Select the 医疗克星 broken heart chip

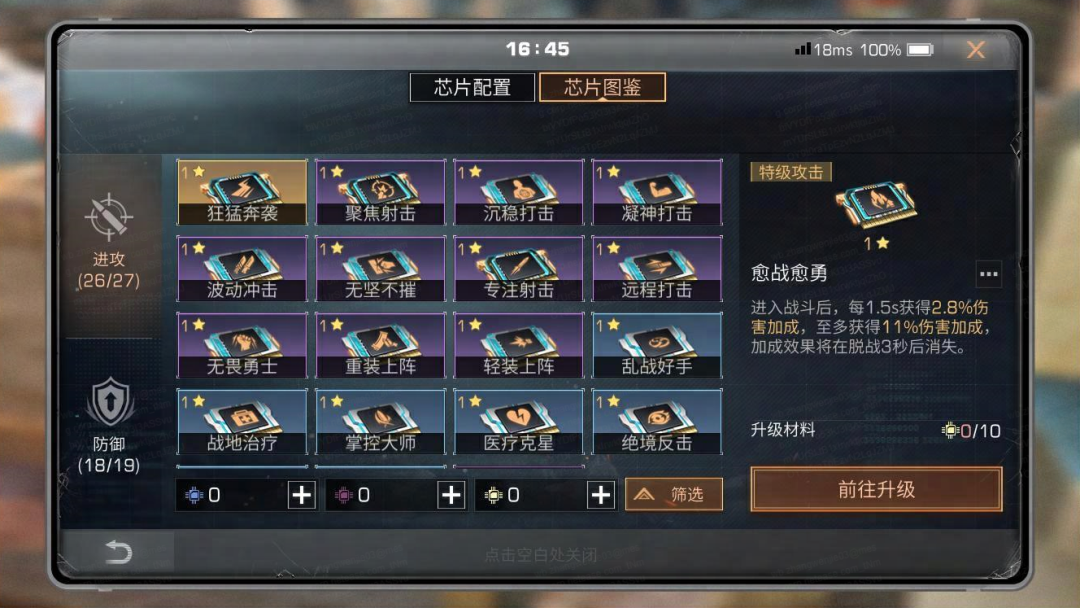pyautogui.click(x=519, y=421)
